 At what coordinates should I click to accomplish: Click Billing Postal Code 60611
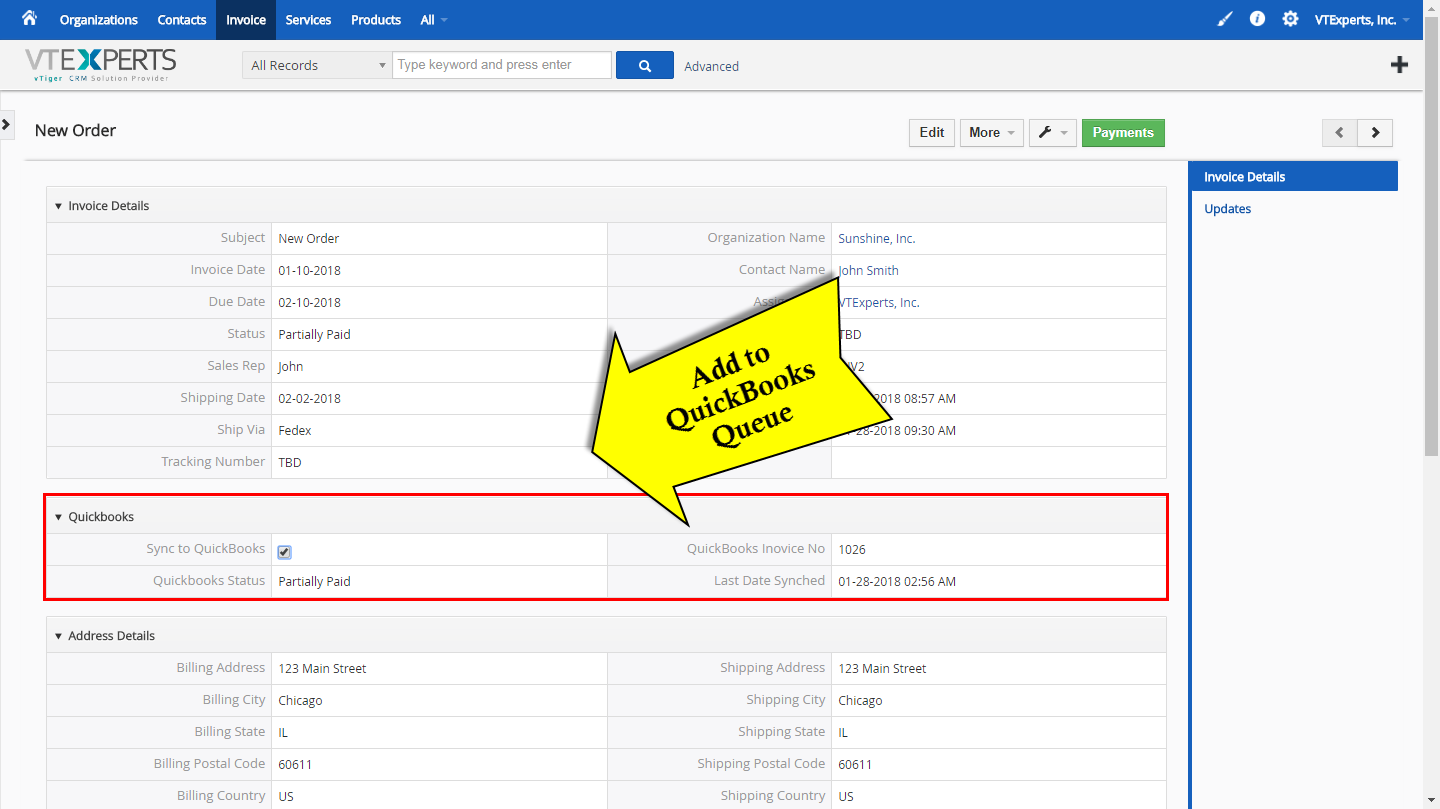click(x=296, y=764)
